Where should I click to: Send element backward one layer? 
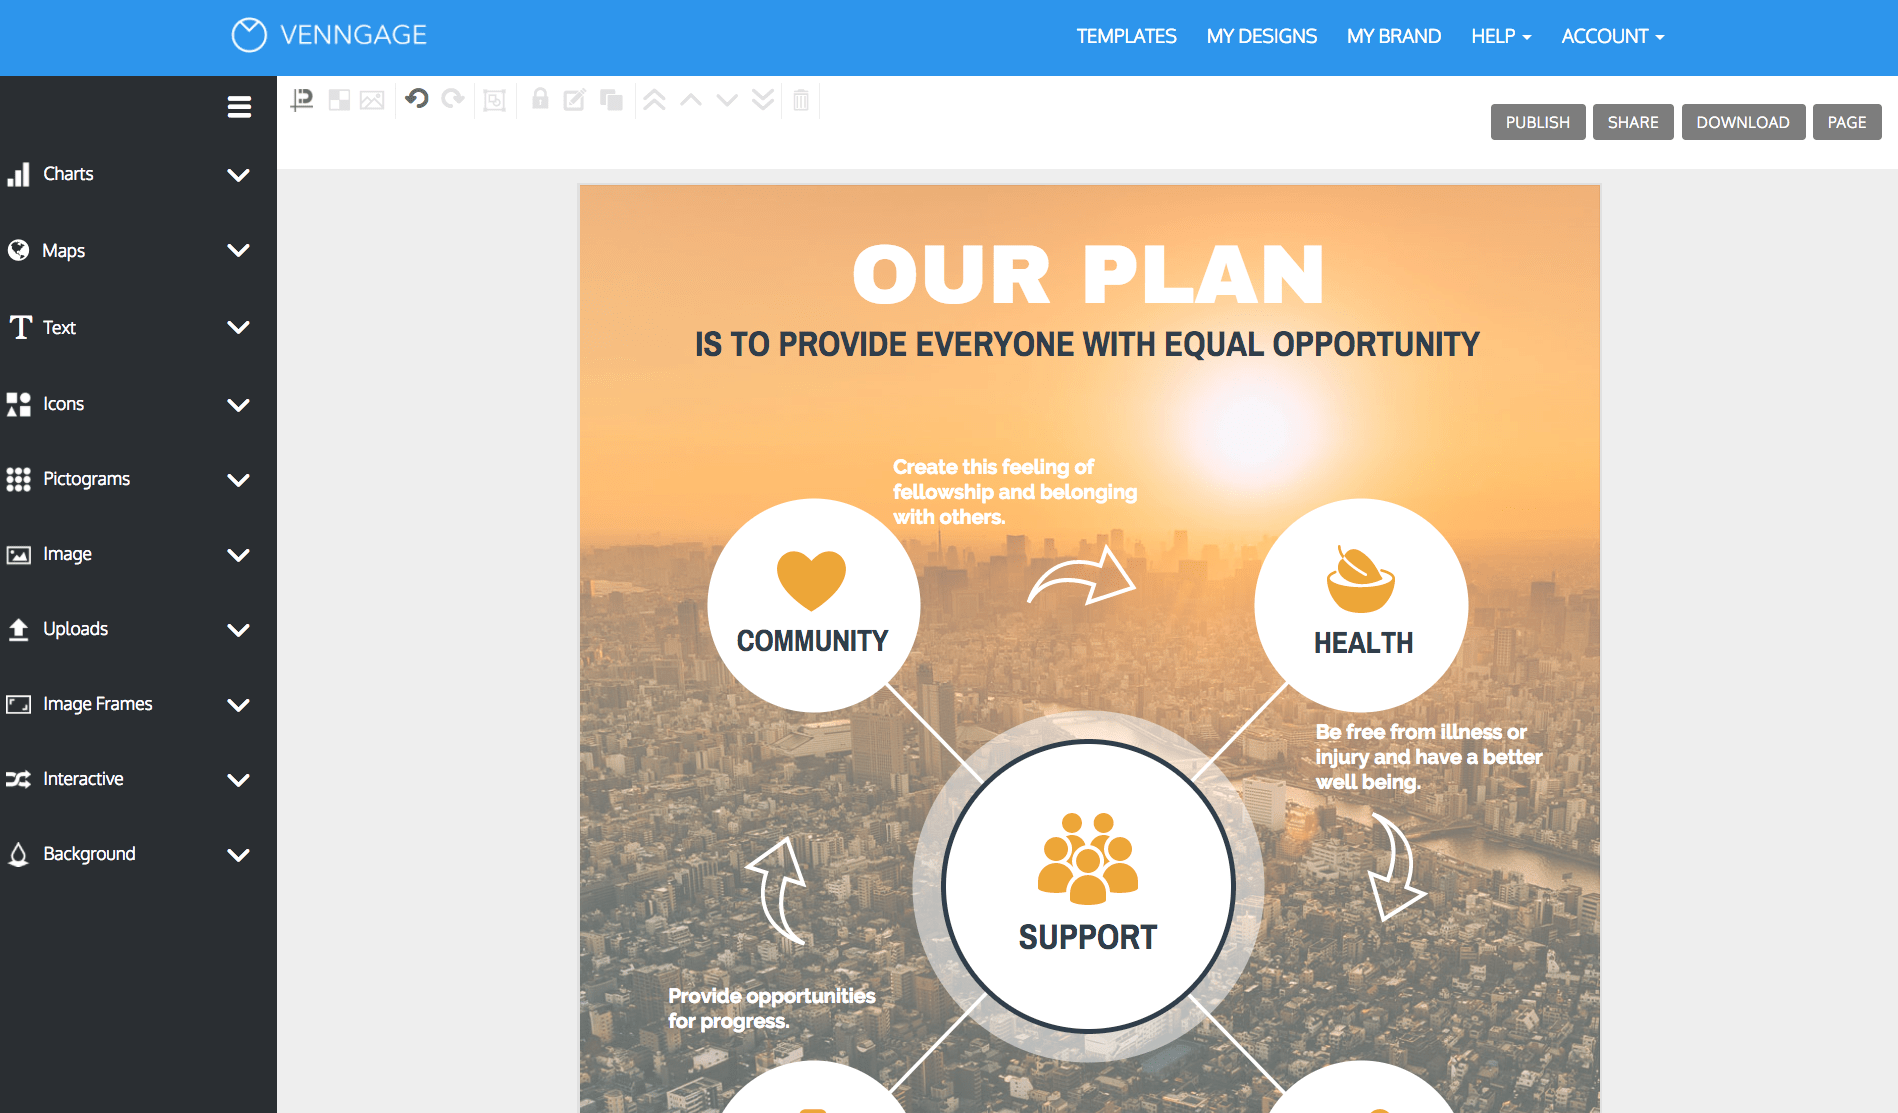[727, 99]
